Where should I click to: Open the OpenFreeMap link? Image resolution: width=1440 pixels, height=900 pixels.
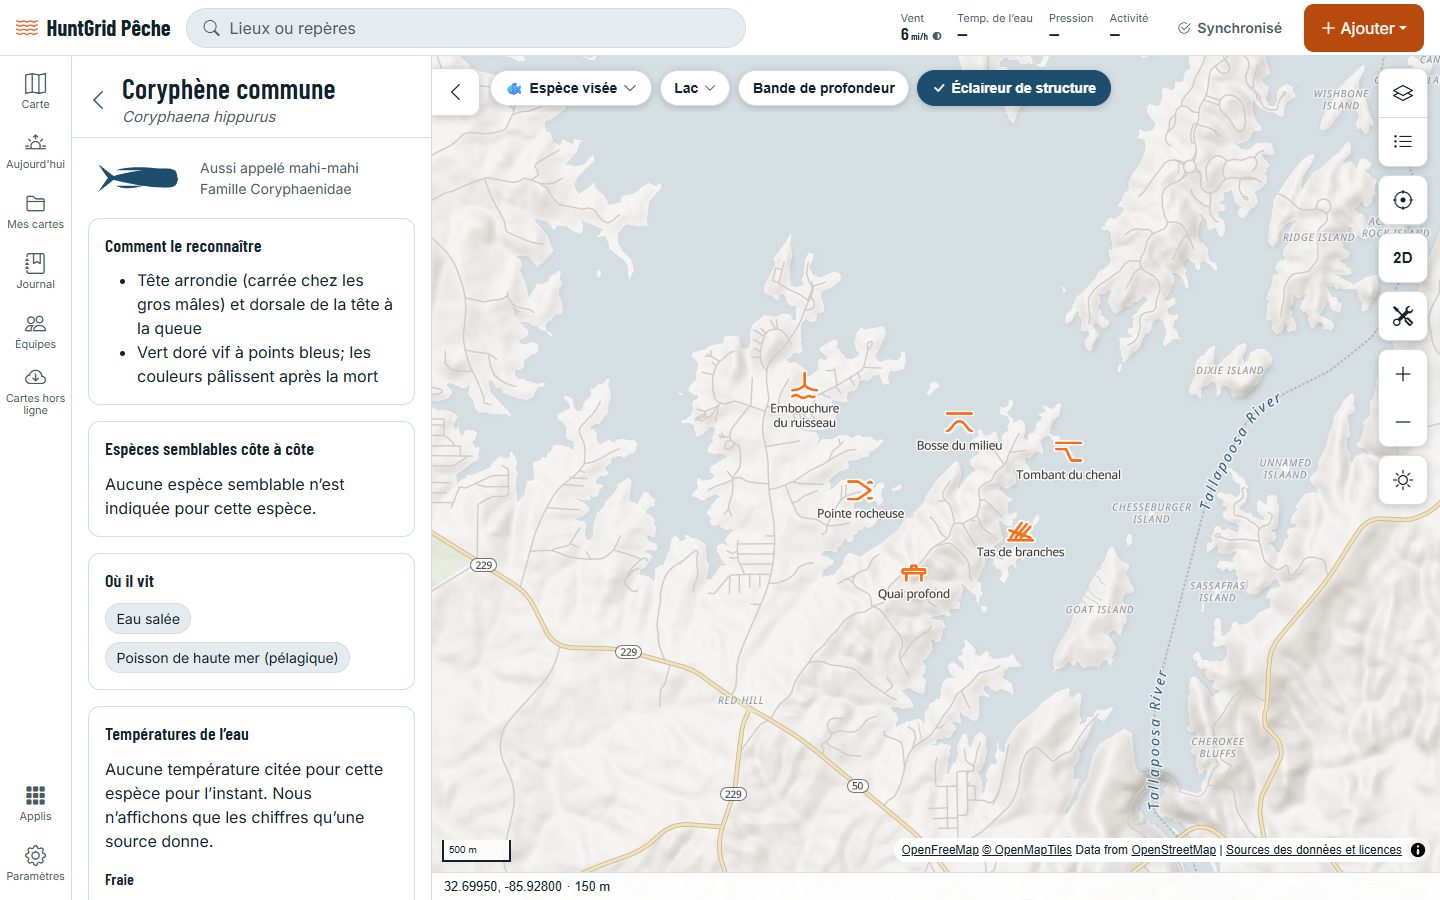(940, 850)
